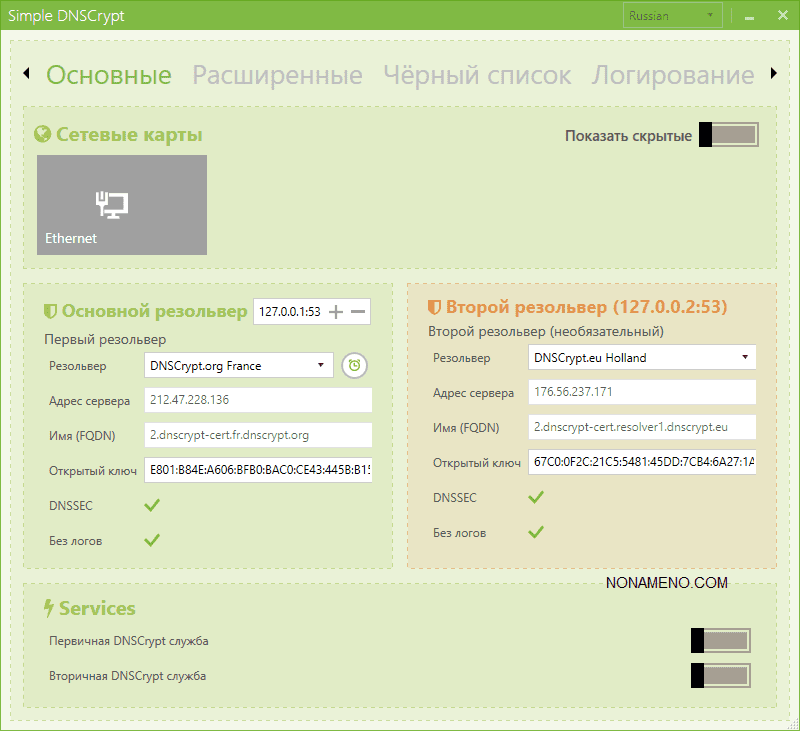Screen dimensions: 800x731
Task: Click DNSSEC checkmark in primary resolver
Action: [x=152, y=506]
